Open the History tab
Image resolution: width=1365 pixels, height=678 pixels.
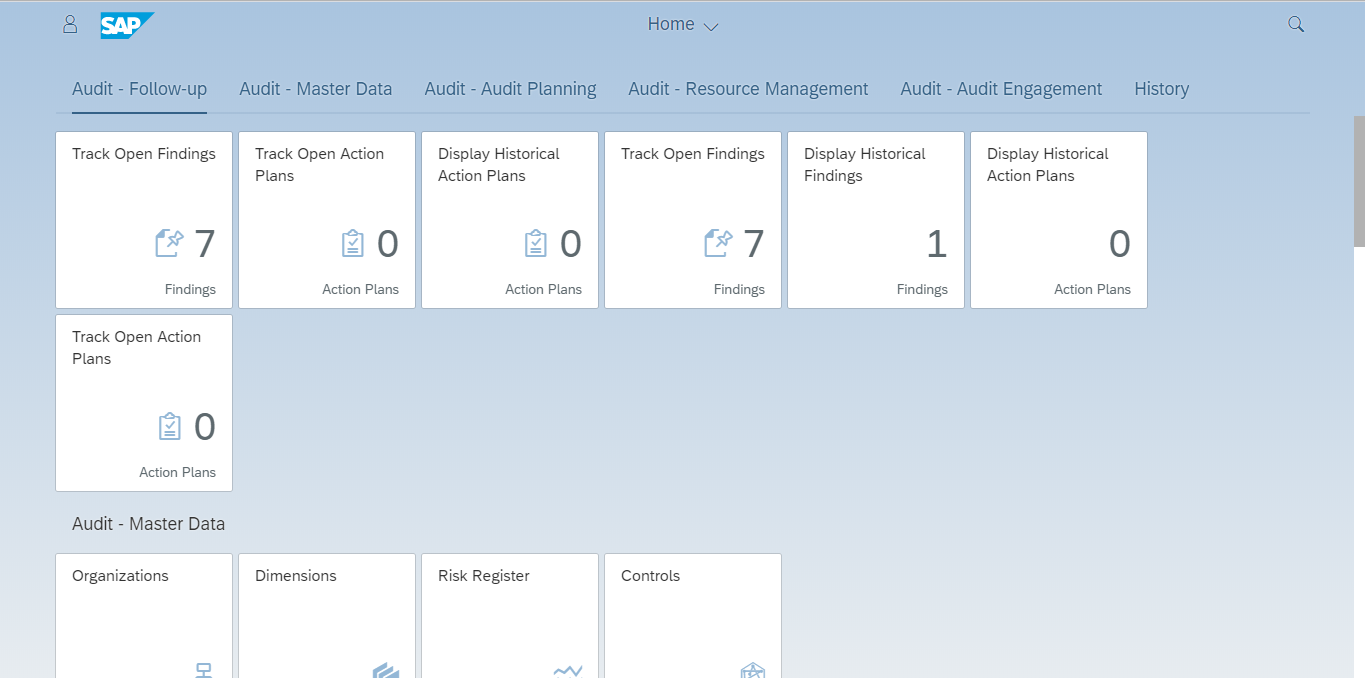1161,88
